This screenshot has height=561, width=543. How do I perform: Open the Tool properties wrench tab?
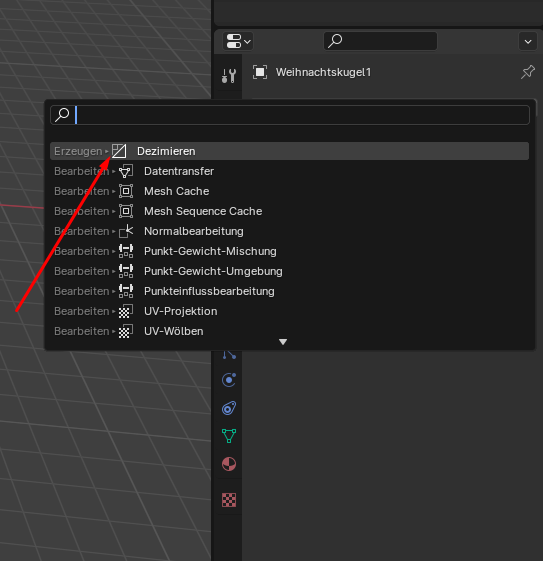[229, 75]
